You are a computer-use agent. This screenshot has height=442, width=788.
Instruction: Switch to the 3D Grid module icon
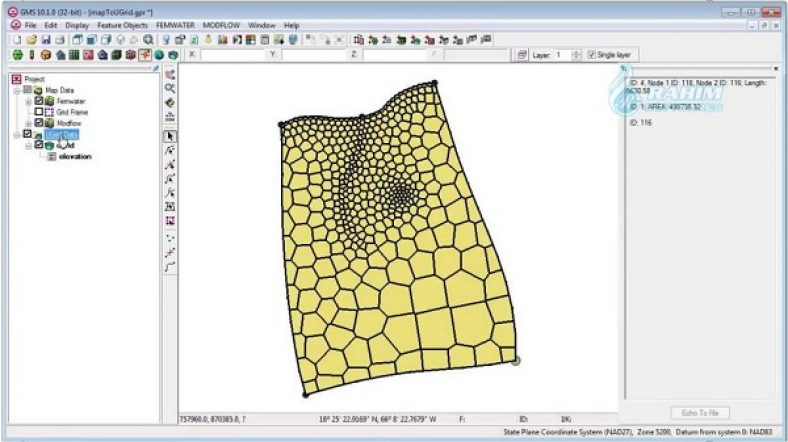coord(116,55)
